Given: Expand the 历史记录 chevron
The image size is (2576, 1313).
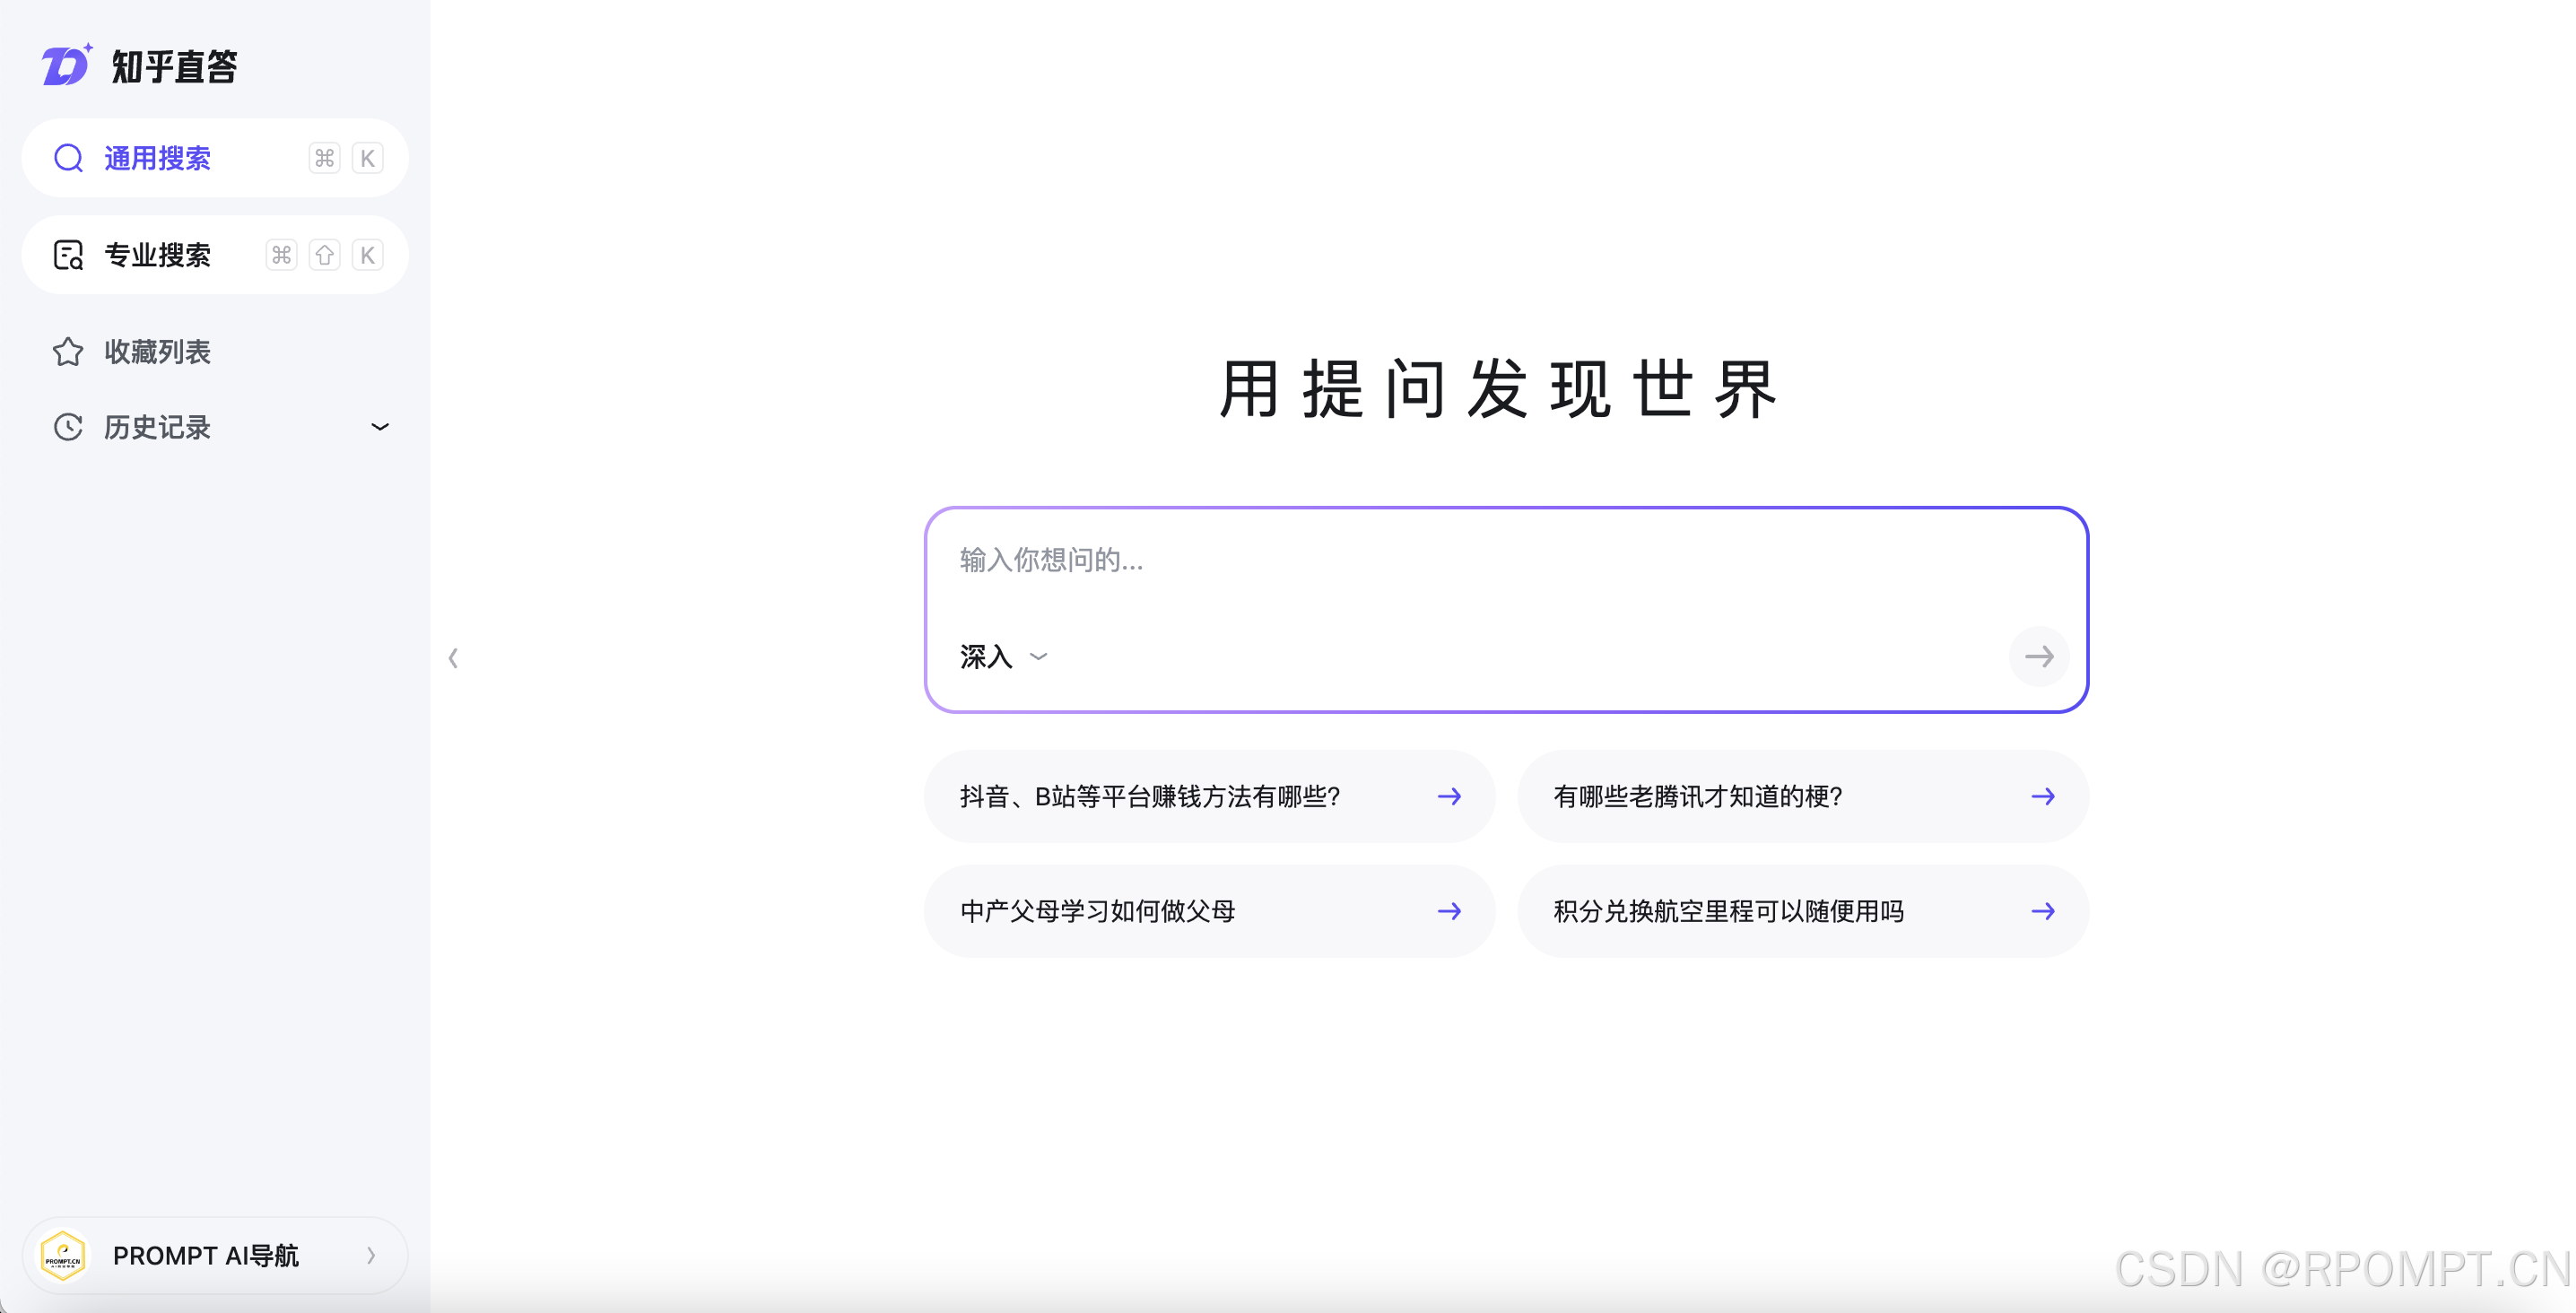Looking at the screenshot, I should [380, 427].
